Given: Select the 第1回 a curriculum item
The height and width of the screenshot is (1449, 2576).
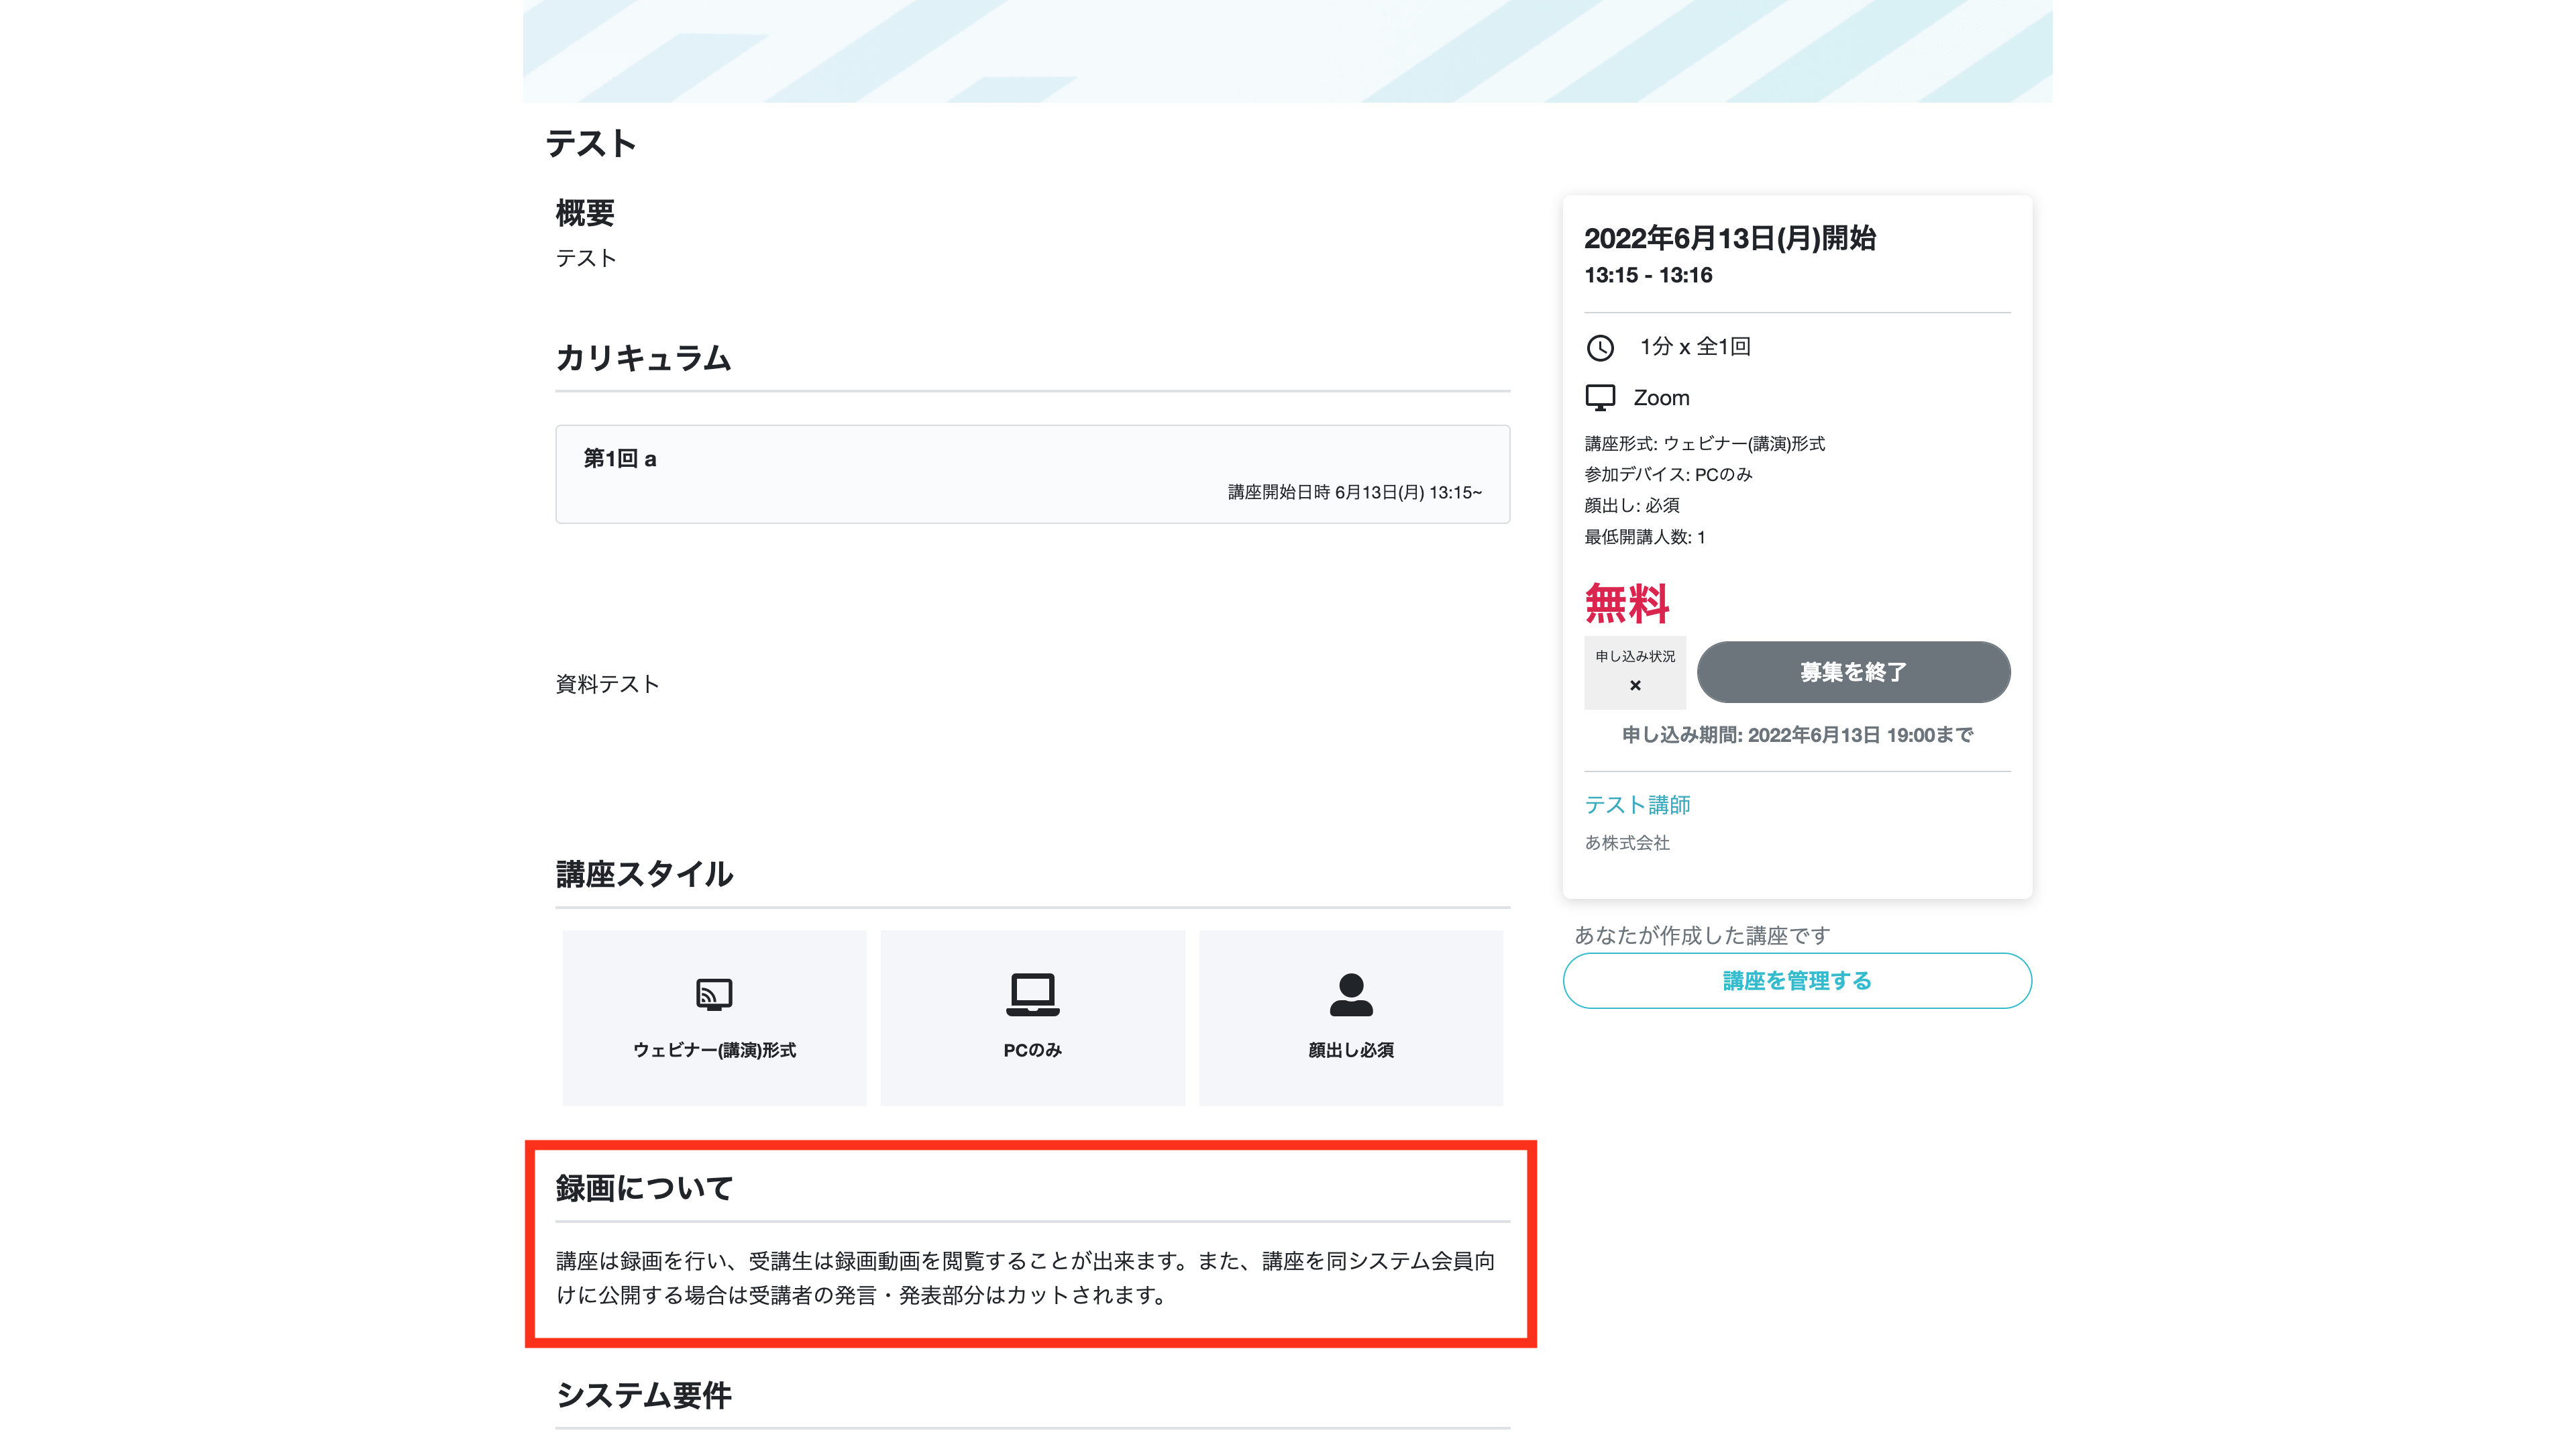Looking at the screenshot, I should tap(1032, 474).
